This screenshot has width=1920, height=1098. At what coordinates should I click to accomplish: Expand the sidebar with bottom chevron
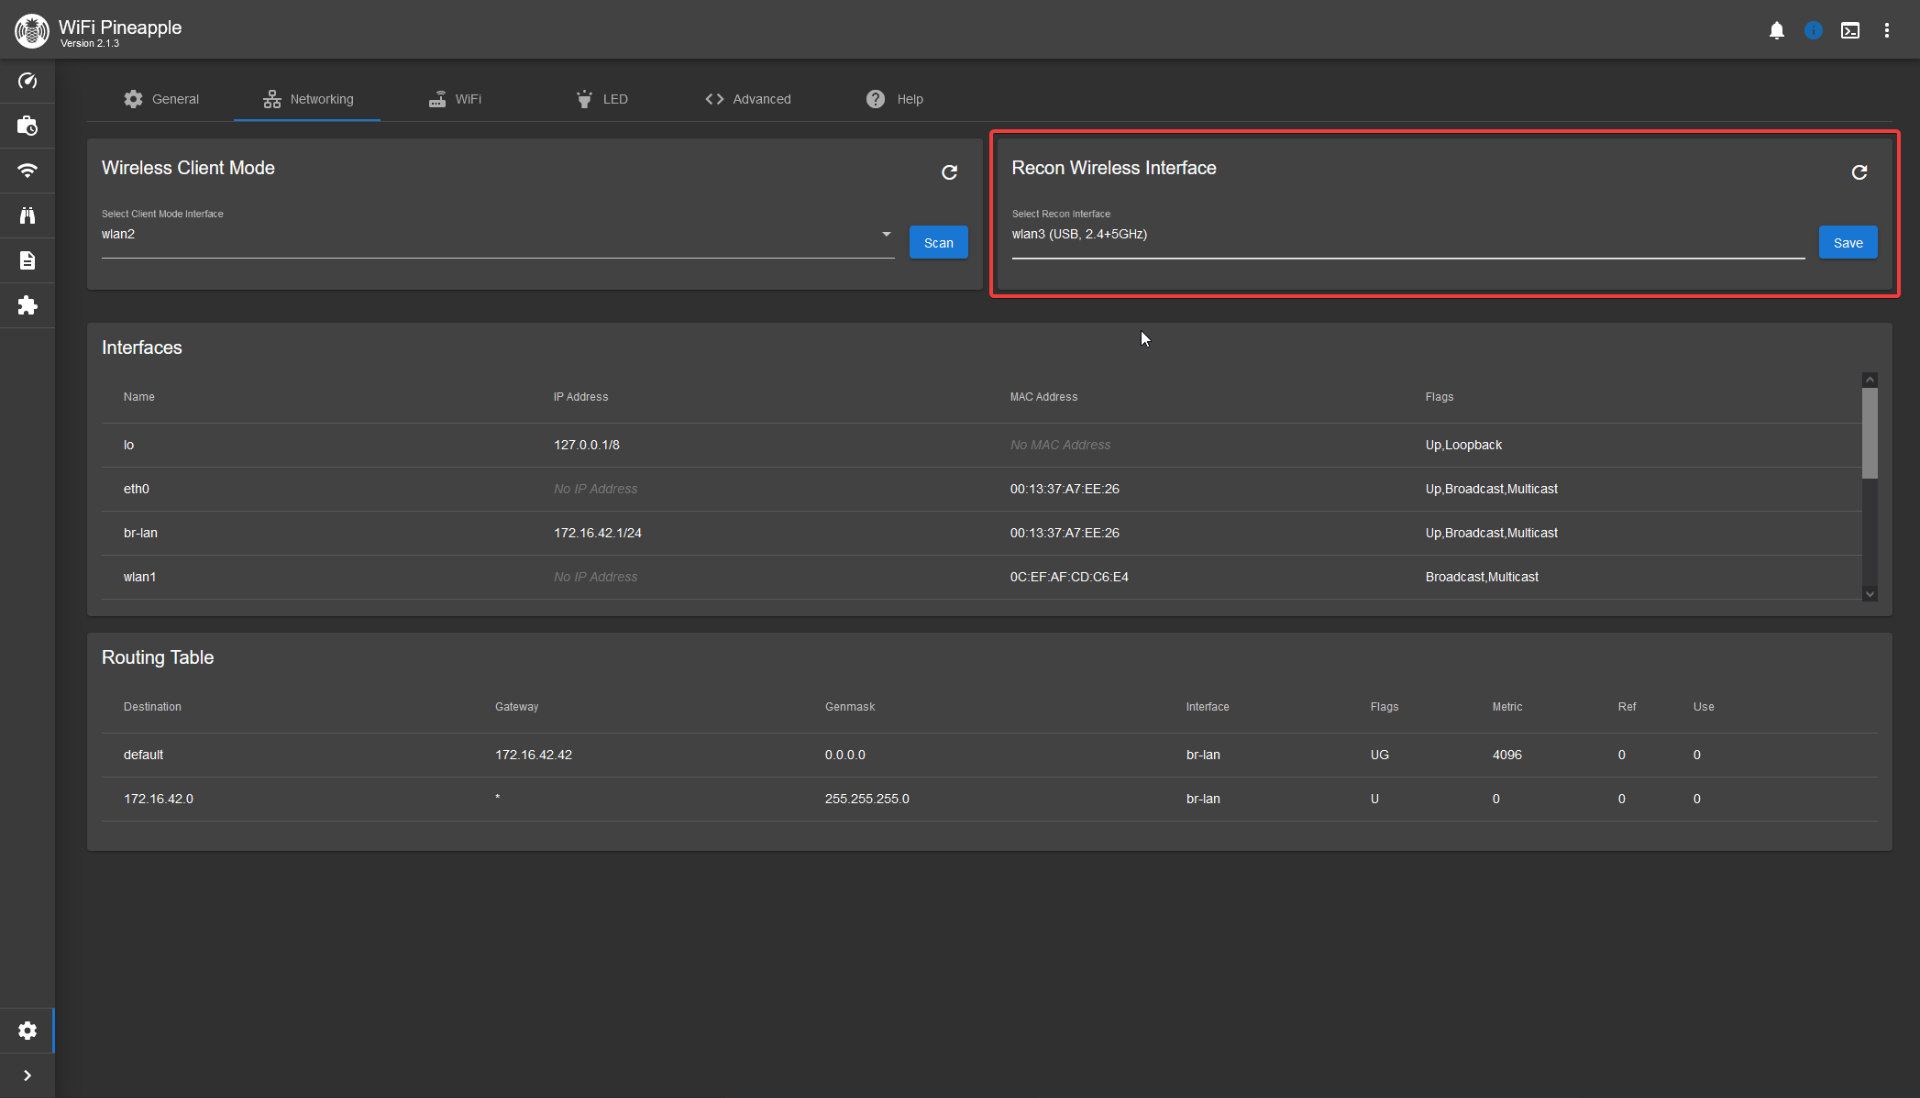[27, 1076]
